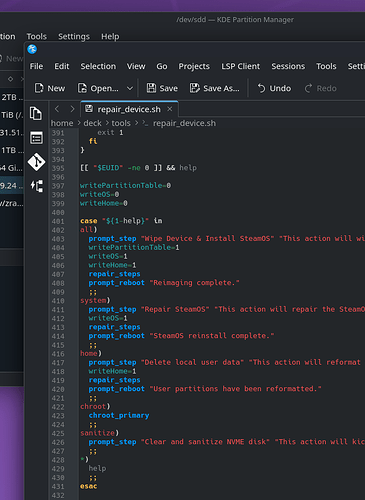The height and width of the screenshot is (500, 365).
Task: Click the 'esac' keyword on line 431
Action: (x=89, y=486)
